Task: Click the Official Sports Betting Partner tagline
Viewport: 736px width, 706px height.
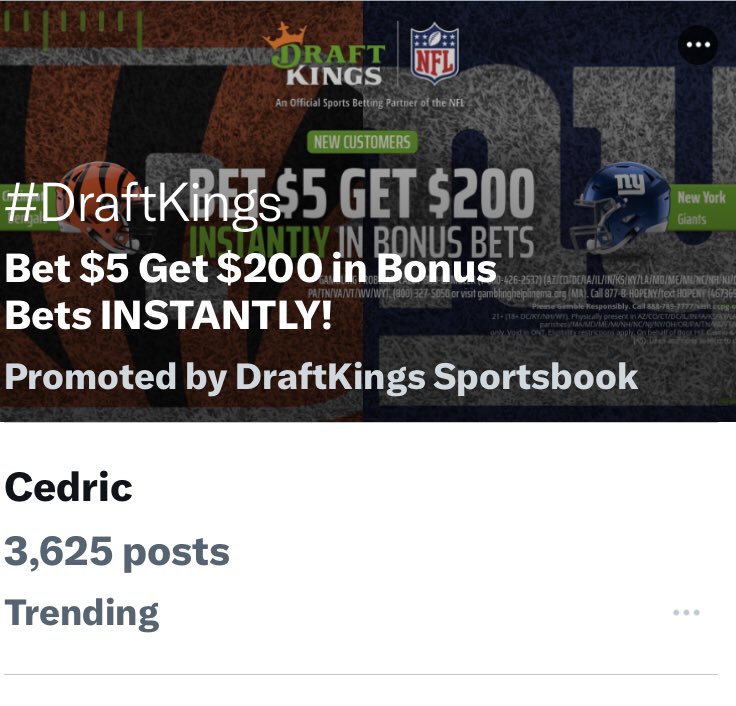Action: pos(370,103)
